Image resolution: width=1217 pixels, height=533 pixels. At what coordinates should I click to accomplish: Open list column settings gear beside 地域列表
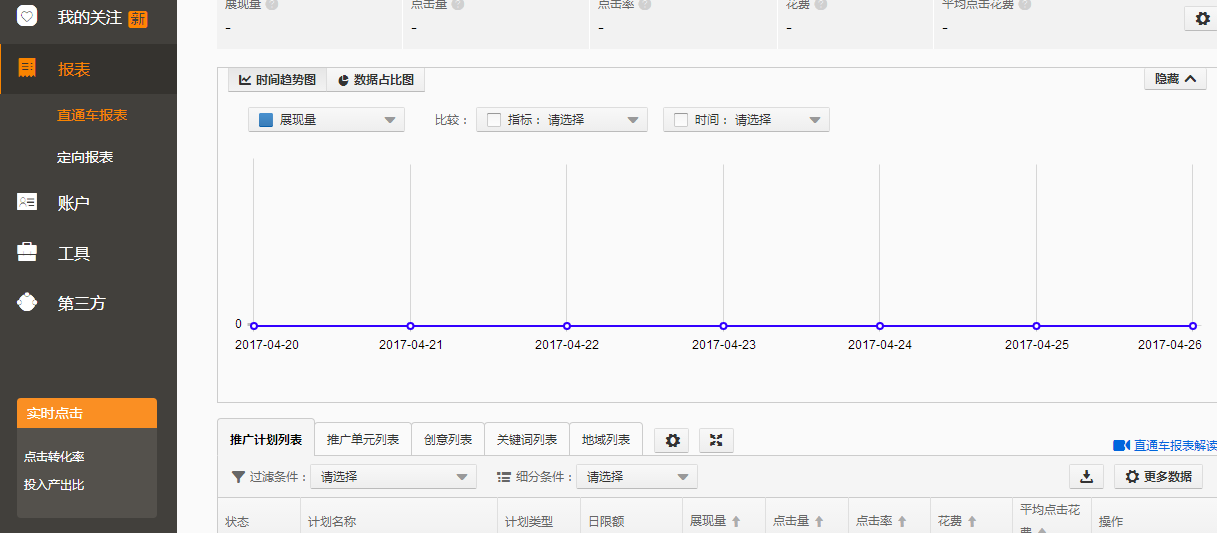(x=673, y=440)
